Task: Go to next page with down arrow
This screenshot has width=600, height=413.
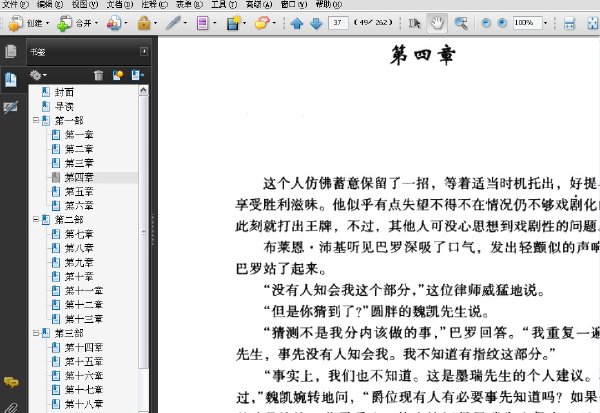Action: [x=316, y=24]
